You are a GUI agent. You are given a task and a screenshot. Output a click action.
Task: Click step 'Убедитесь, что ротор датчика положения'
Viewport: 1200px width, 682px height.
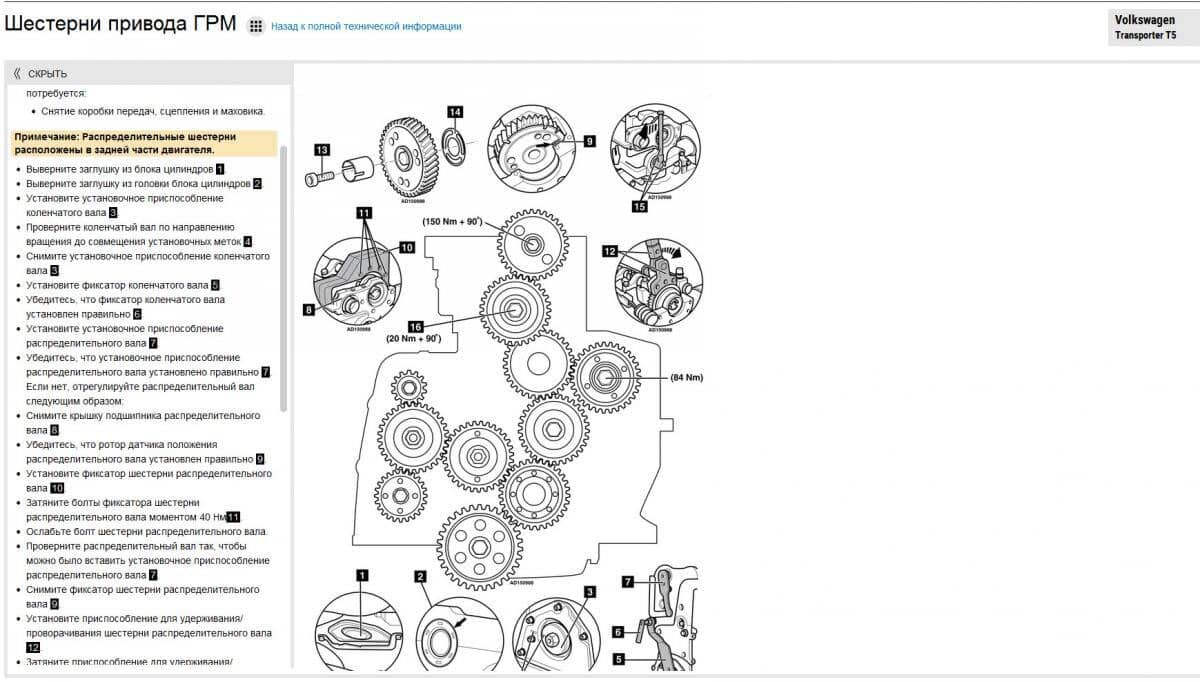click(x=145, y=451)
